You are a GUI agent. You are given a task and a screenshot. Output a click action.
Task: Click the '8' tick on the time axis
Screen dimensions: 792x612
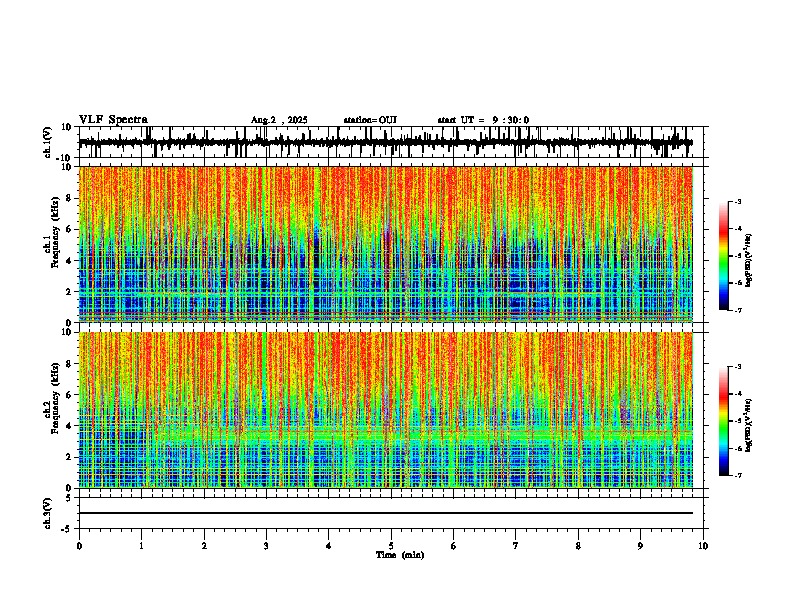coord(578,546)
